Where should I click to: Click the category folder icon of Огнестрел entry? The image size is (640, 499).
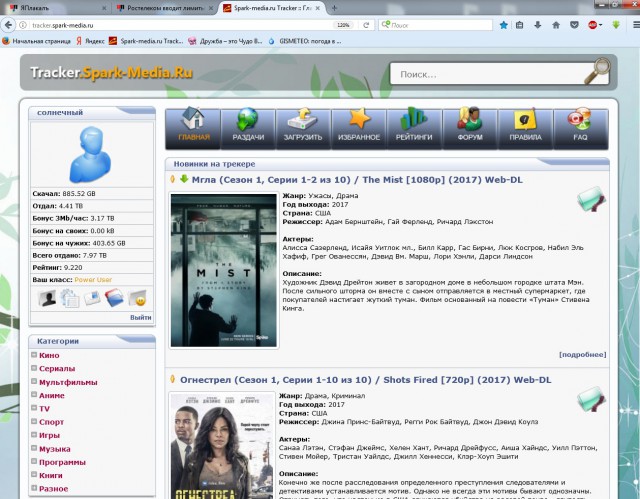pos(591,399)
